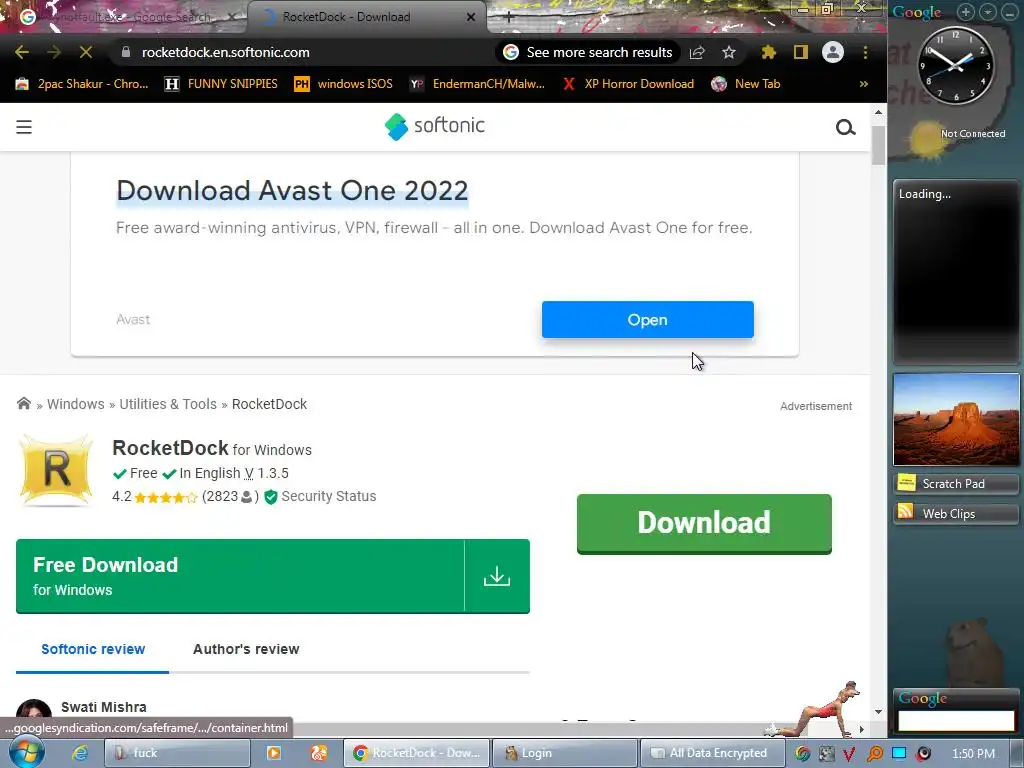Click the Not Connected weather gadget
The height and width of the screenshot is (768, 1024).
[x=955, y=138]
